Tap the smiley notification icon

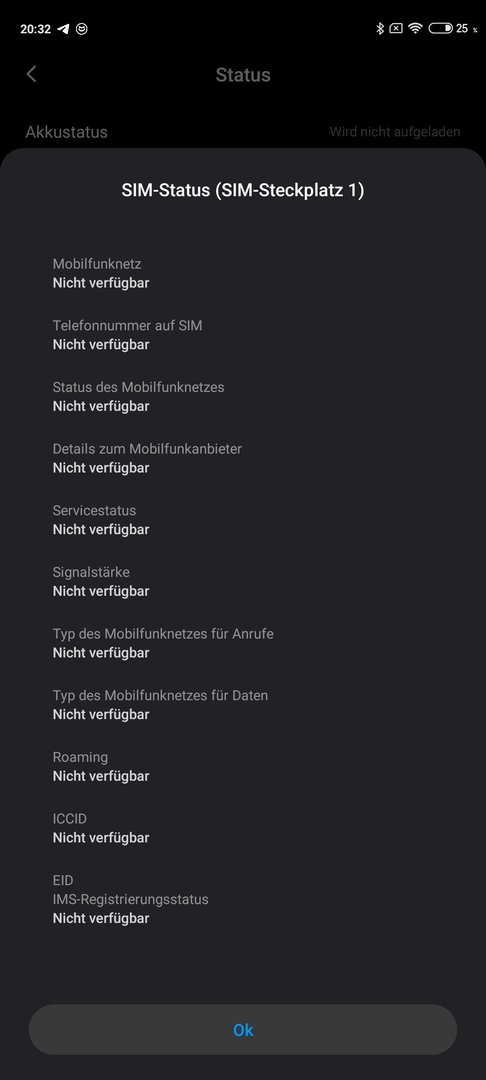[82, 29]
